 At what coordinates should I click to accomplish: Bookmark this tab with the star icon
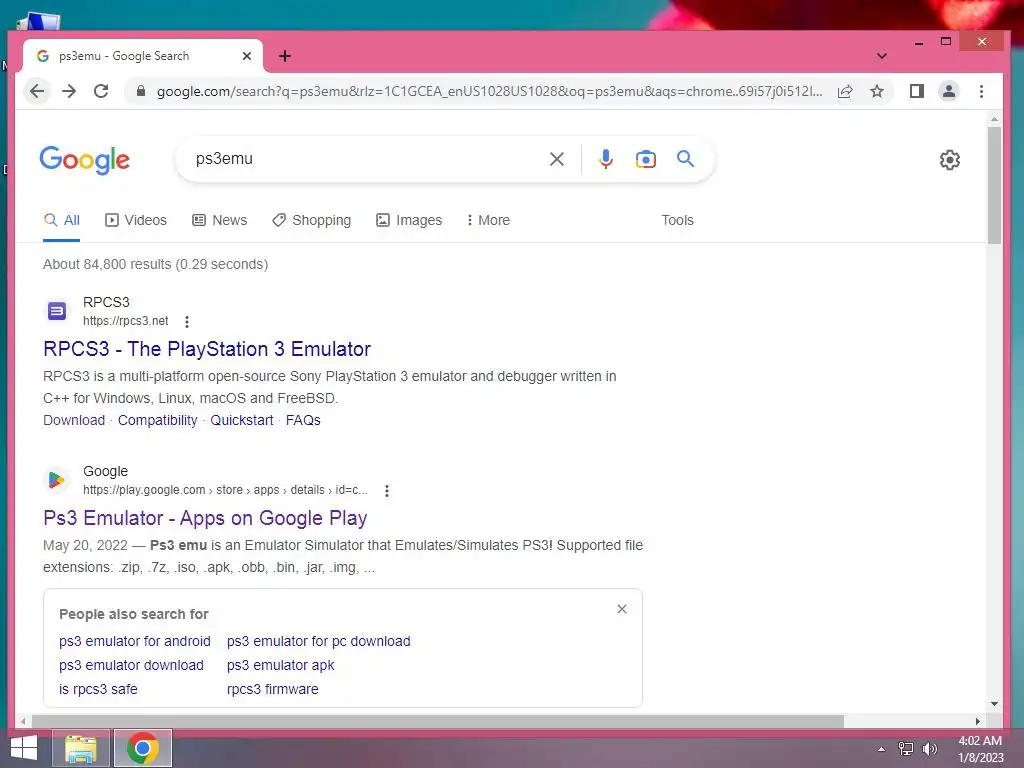pyautogui.click(x=877, y=91)
